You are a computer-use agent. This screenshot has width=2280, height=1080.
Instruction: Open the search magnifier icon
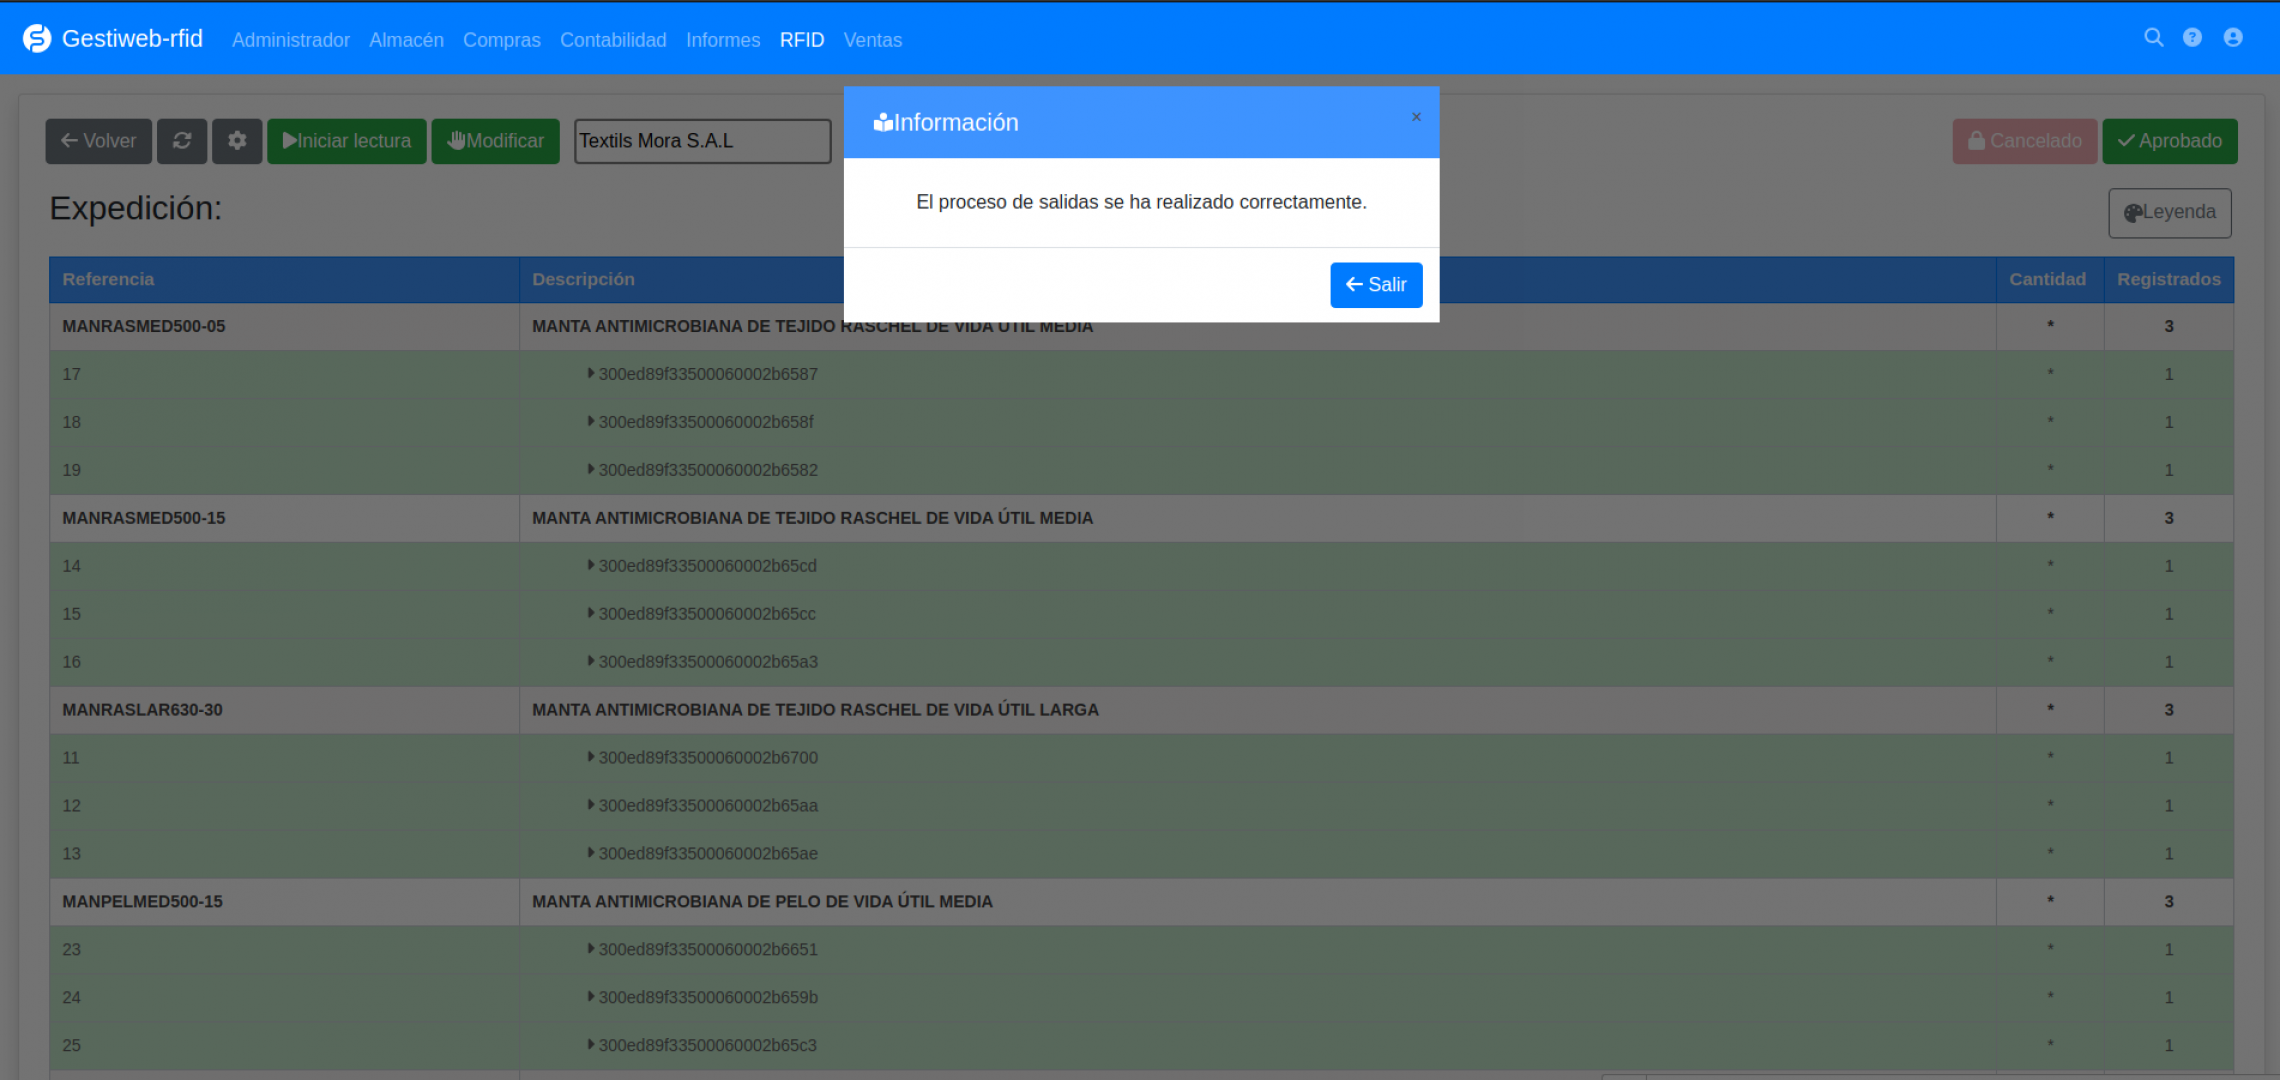pyautogui.click(x=2153, y=38)
